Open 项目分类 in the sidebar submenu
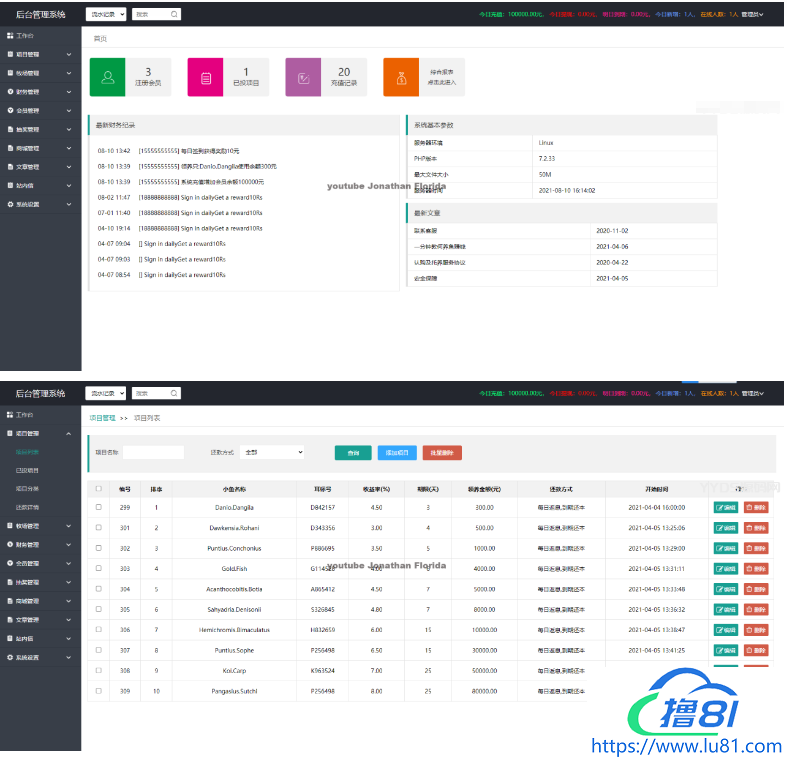Image resolution: width=787 pixels, height=757 pixels. 28,488
